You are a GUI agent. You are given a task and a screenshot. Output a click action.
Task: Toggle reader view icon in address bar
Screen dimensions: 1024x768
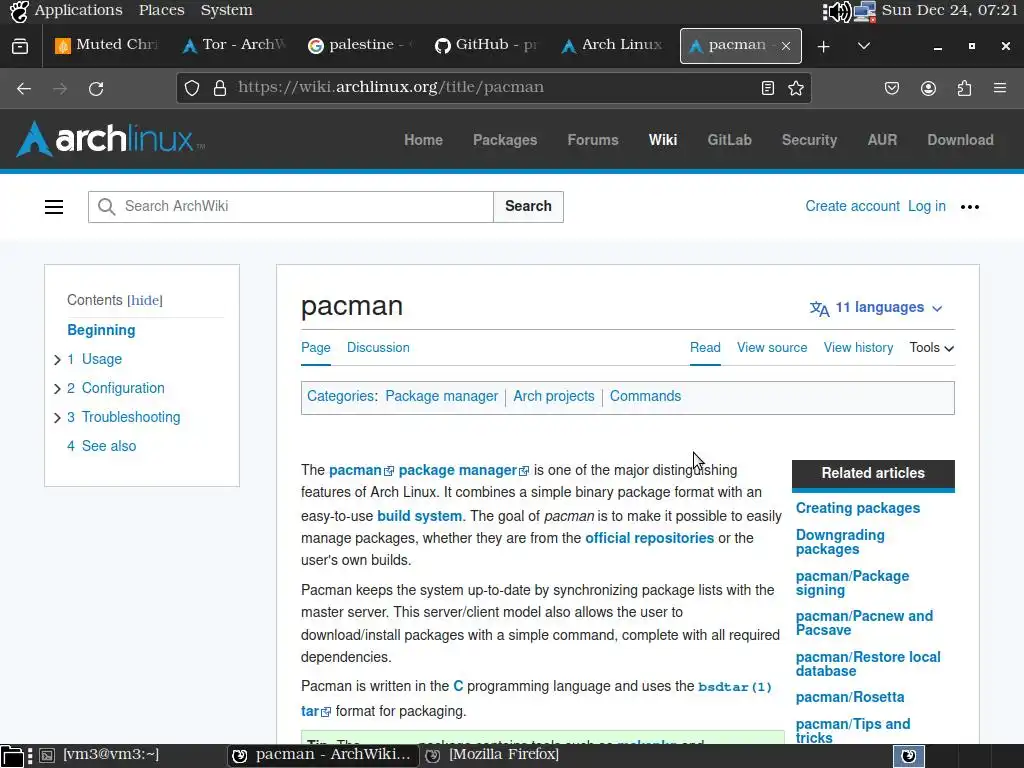(768, 88)
